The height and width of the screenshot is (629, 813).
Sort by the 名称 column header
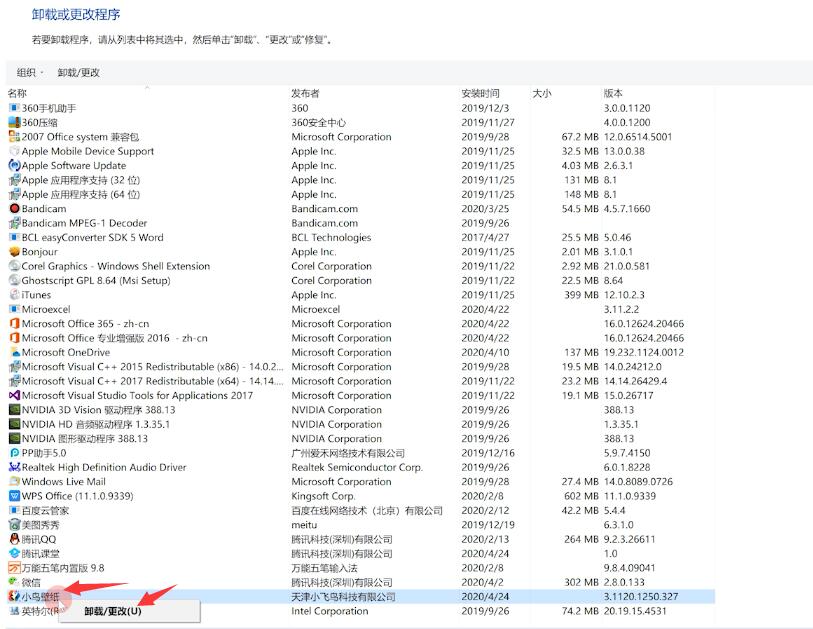click(x=17, y=93)
